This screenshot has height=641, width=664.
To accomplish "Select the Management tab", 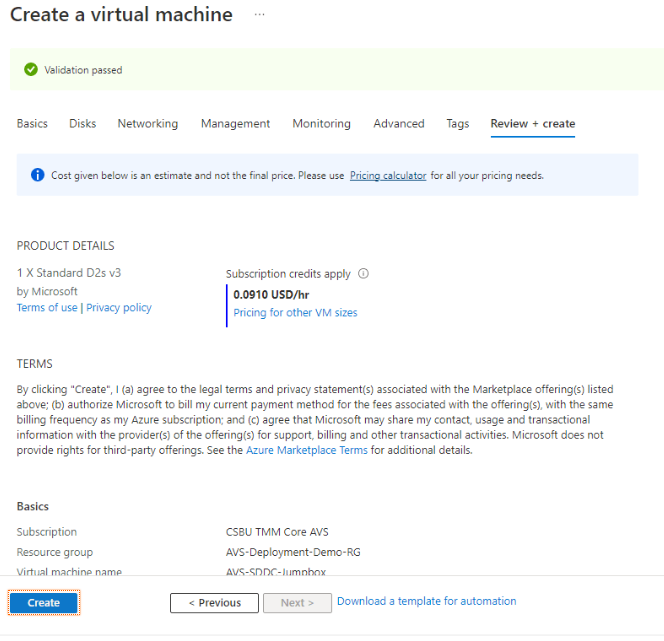I will (235, 124).
